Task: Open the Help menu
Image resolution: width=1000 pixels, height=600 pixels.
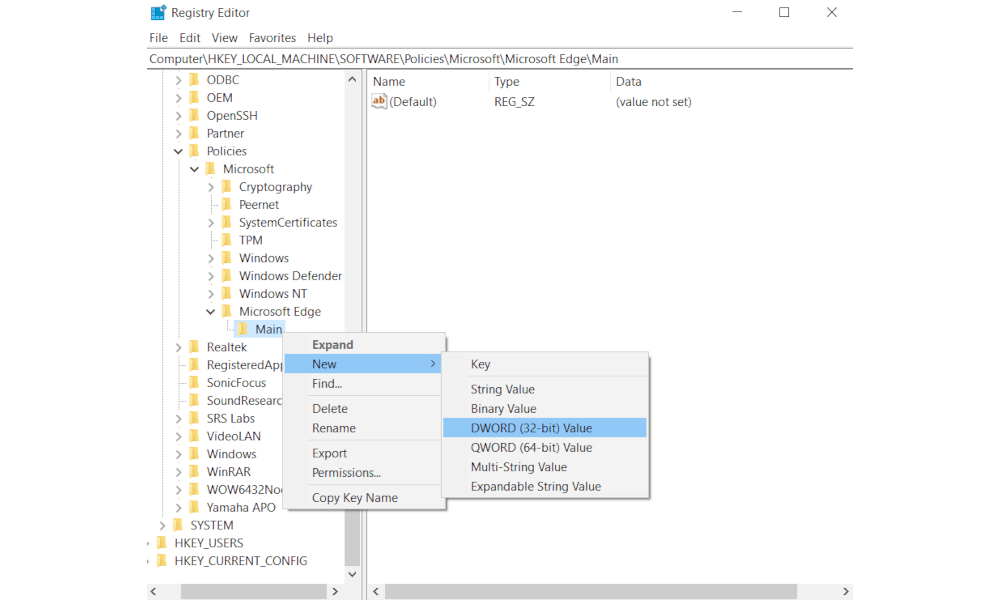Action: [320, 38]
